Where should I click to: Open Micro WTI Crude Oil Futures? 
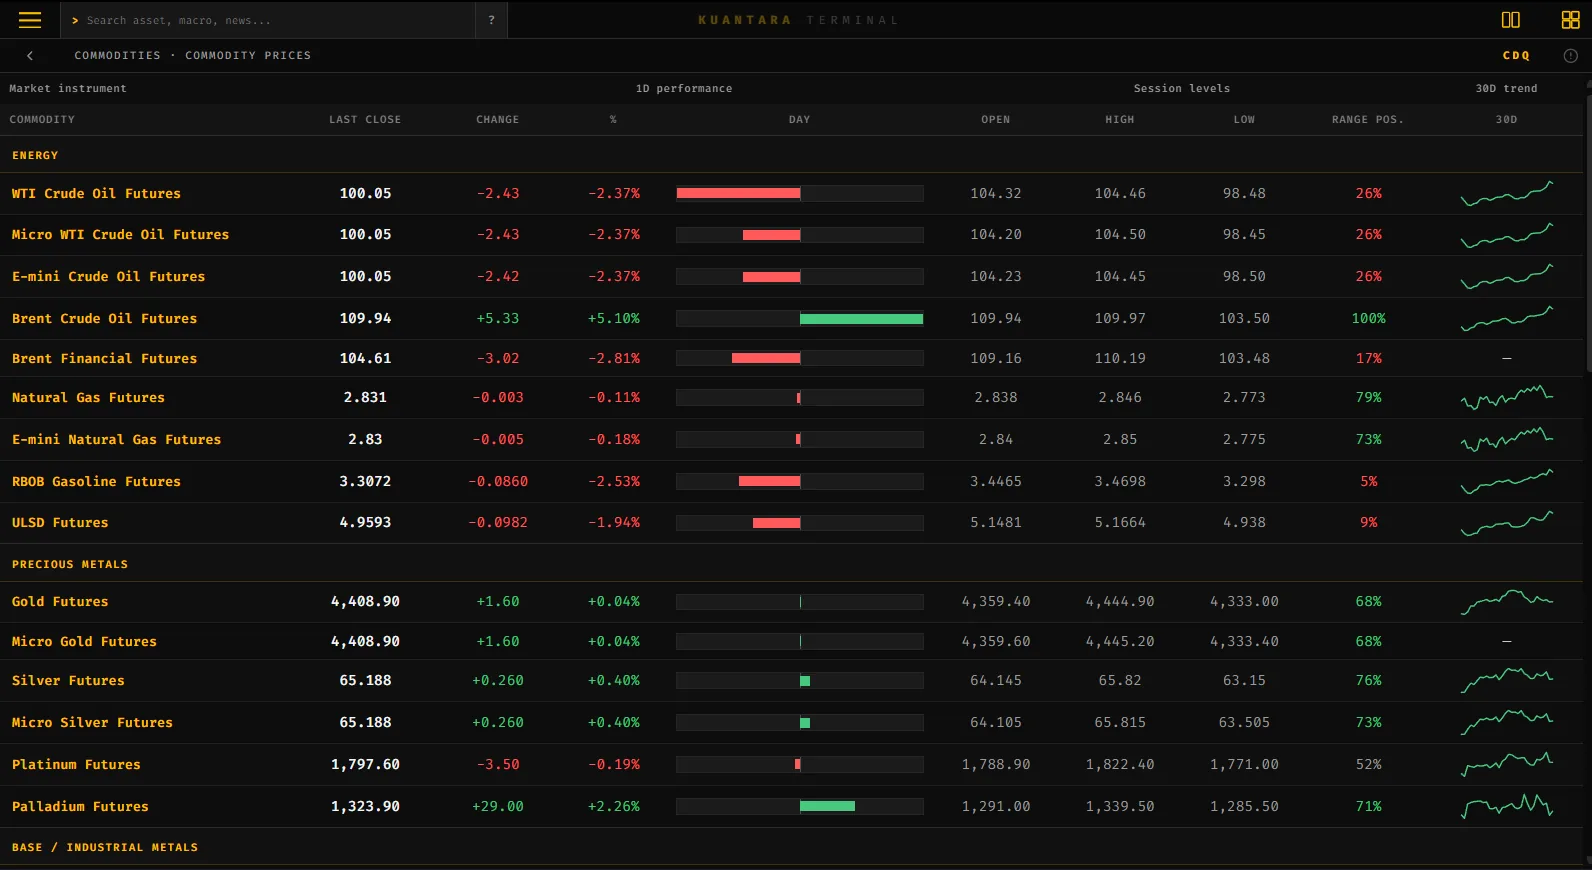tap(120, 235)
